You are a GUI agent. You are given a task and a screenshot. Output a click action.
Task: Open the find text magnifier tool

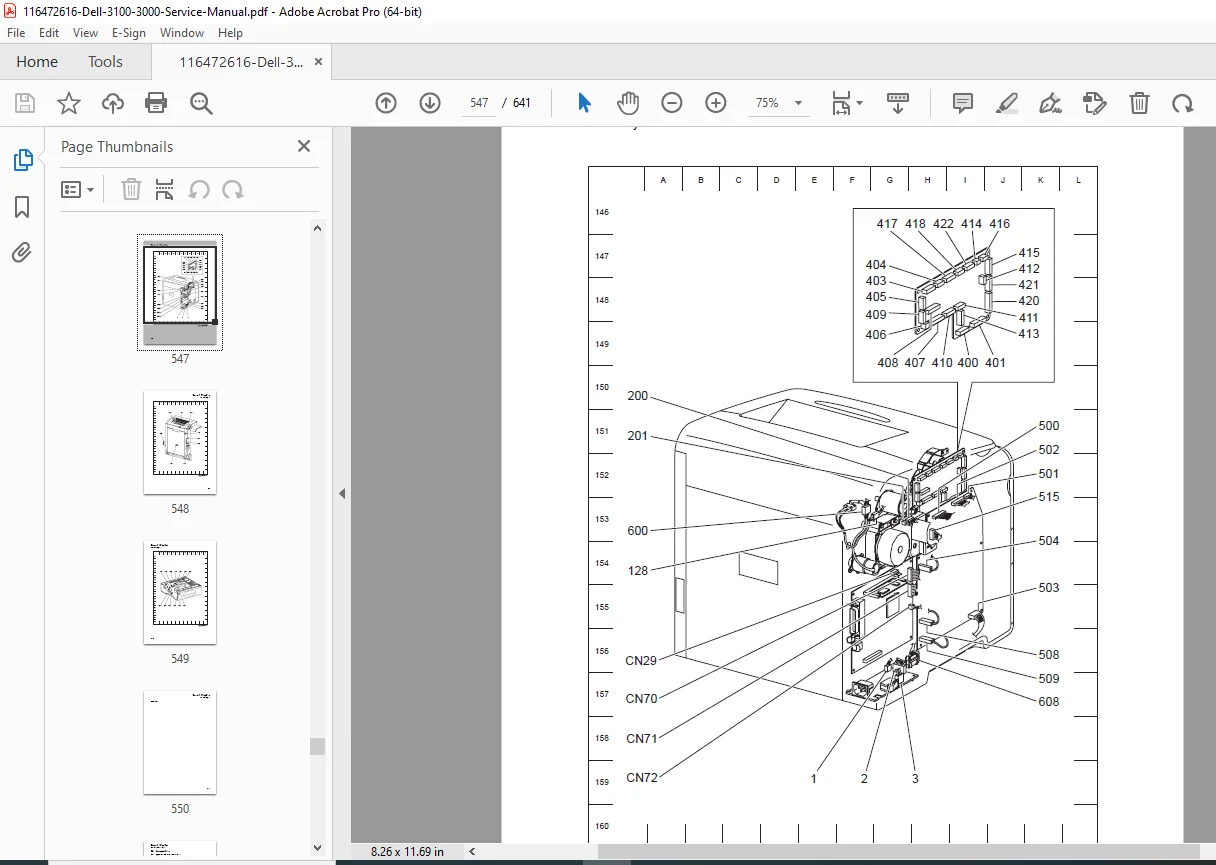click(201, 103)
